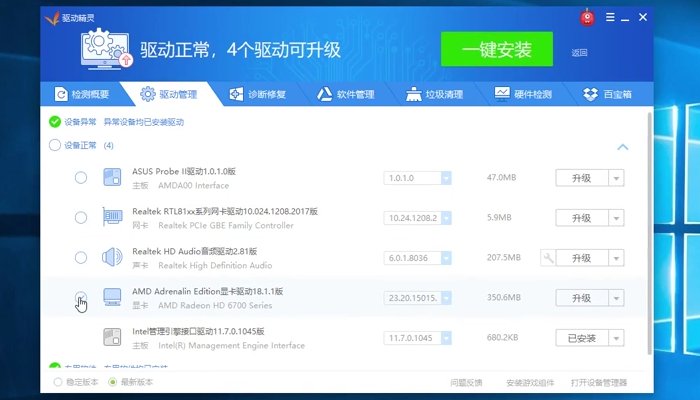Open version dropdown showing 11.7.0.1045
This screenshot has width=700, height=400.
pos(417,338)
